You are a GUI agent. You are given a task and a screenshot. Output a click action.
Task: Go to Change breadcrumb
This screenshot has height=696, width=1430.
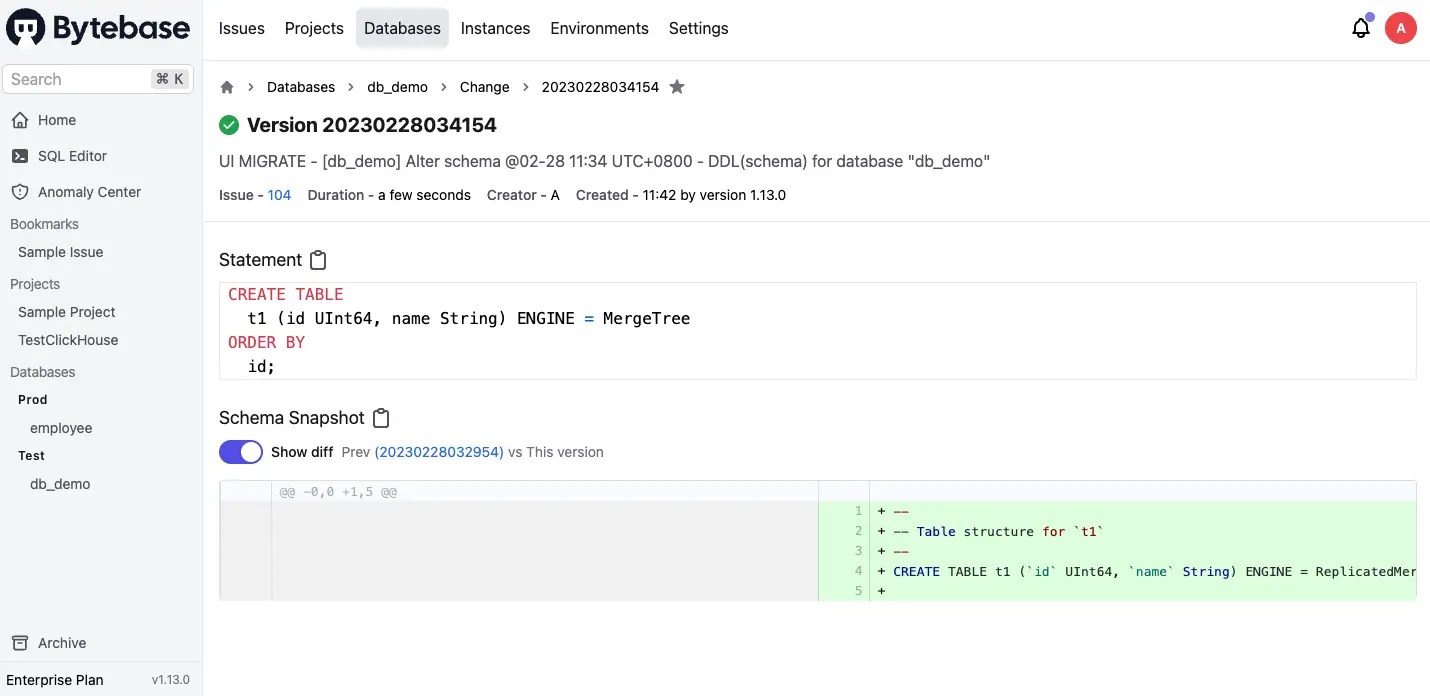pos(485,87)
